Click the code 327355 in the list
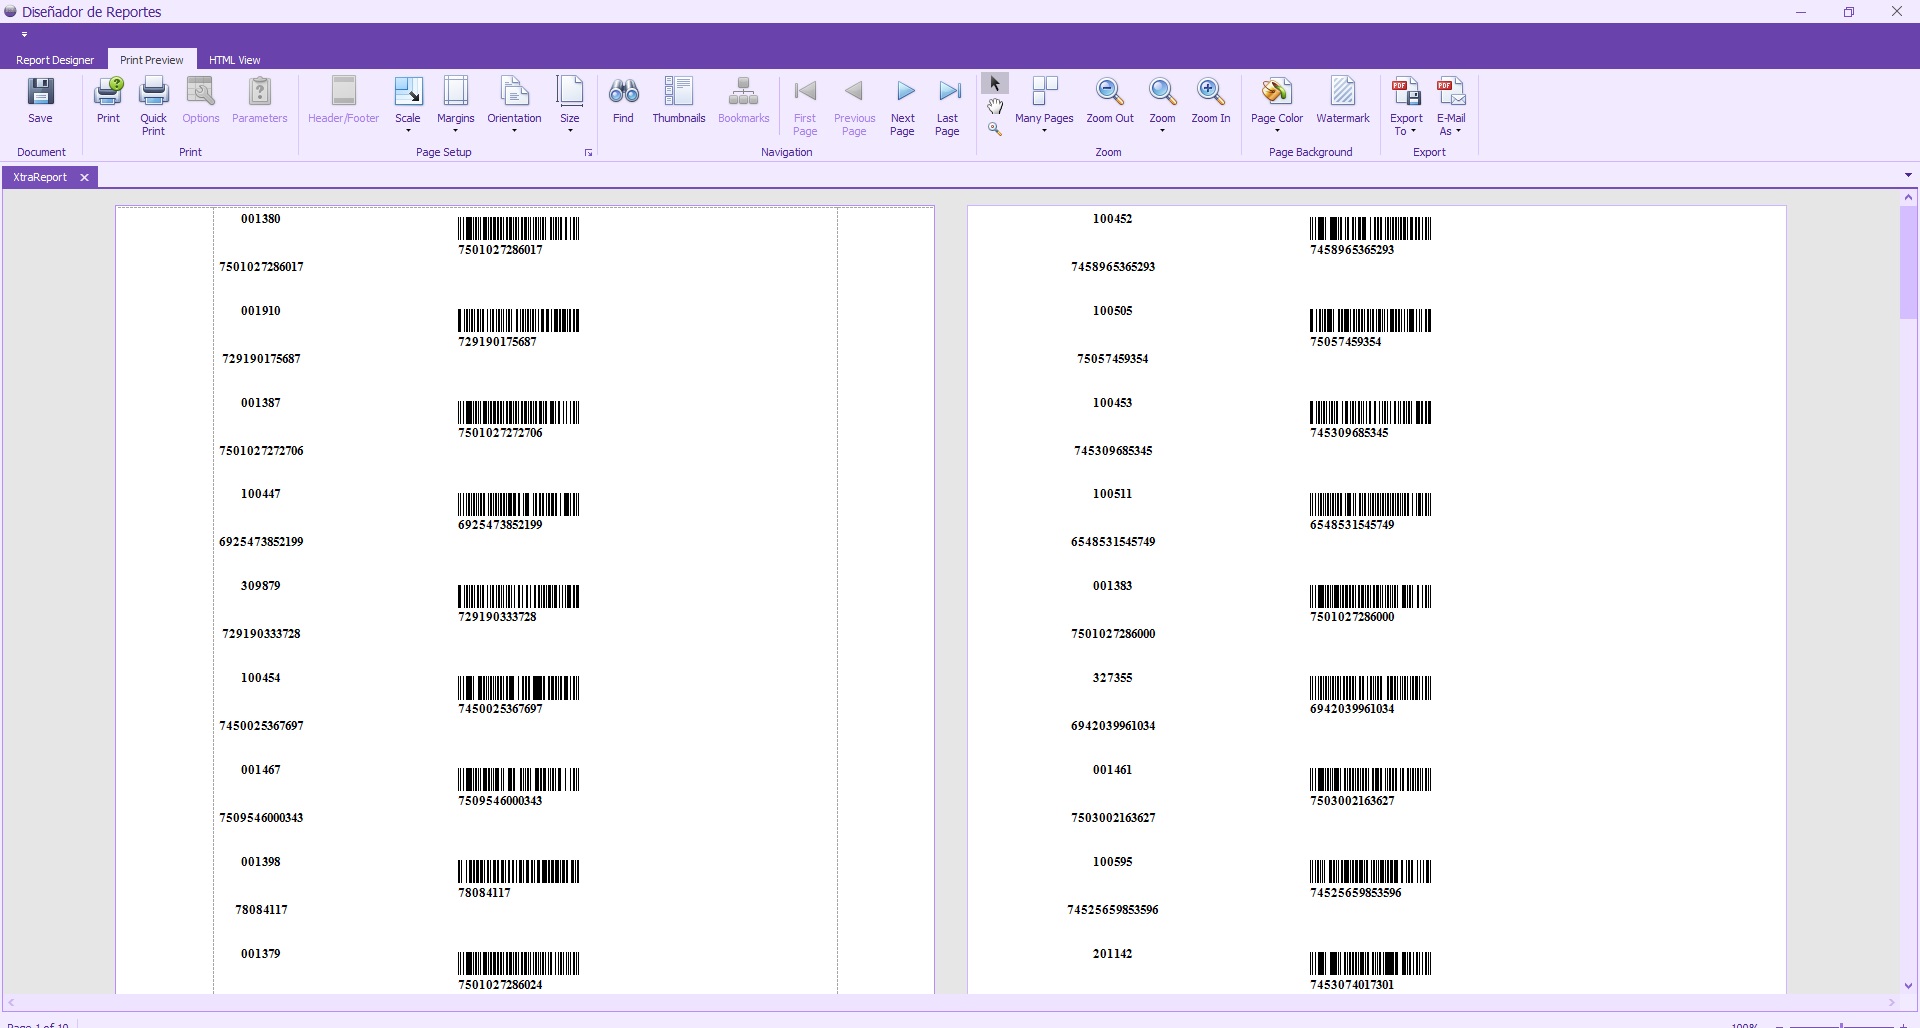Screen dimensions: 1920x1028 (x=1112, y=678)
